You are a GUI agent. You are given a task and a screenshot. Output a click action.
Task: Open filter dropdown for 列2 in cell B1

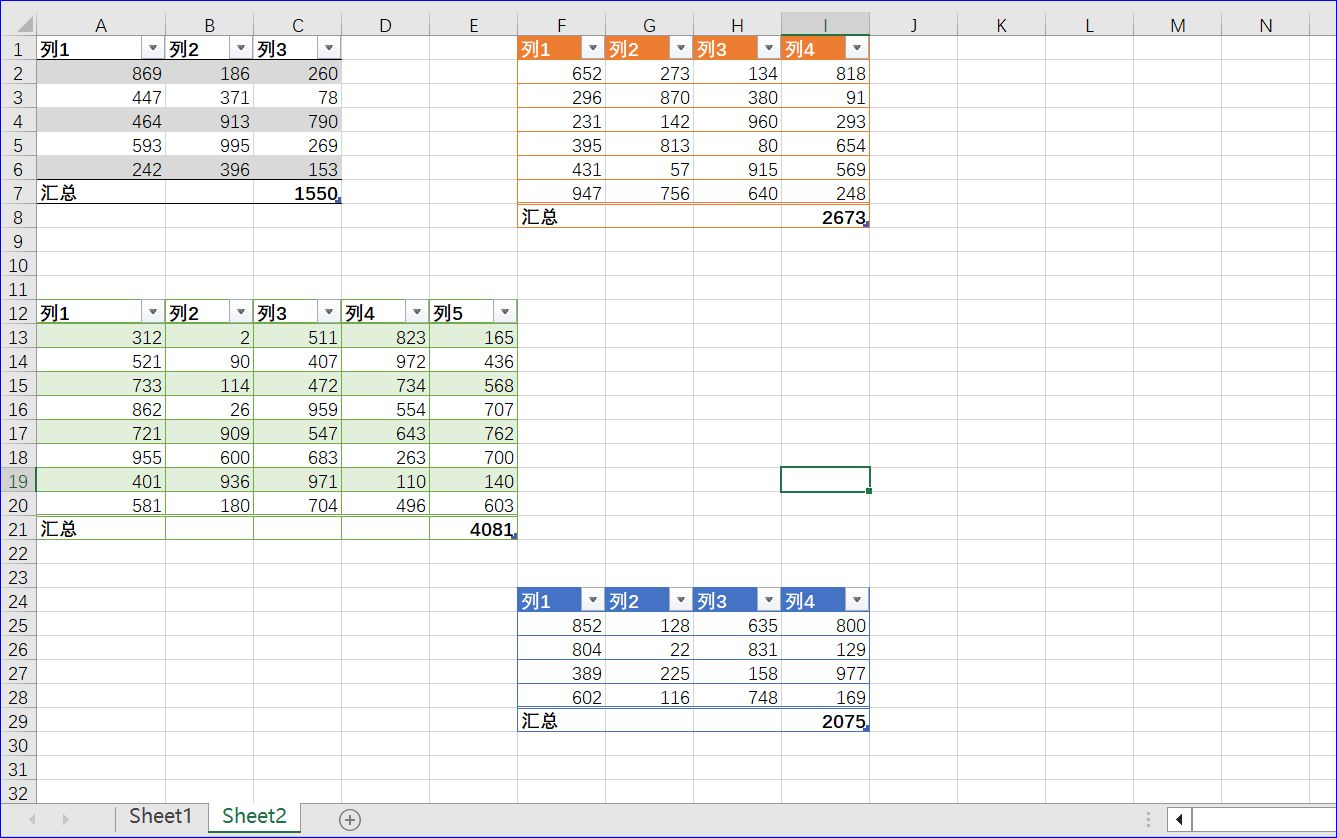click(x=241, y=49)
